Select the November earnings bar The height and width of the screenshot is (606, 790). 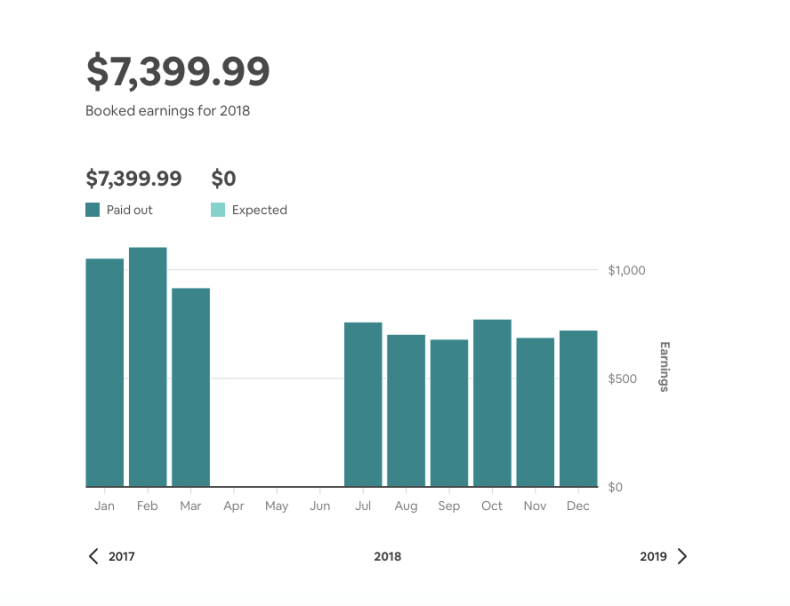pyautogui.click(x=535, y=412)
